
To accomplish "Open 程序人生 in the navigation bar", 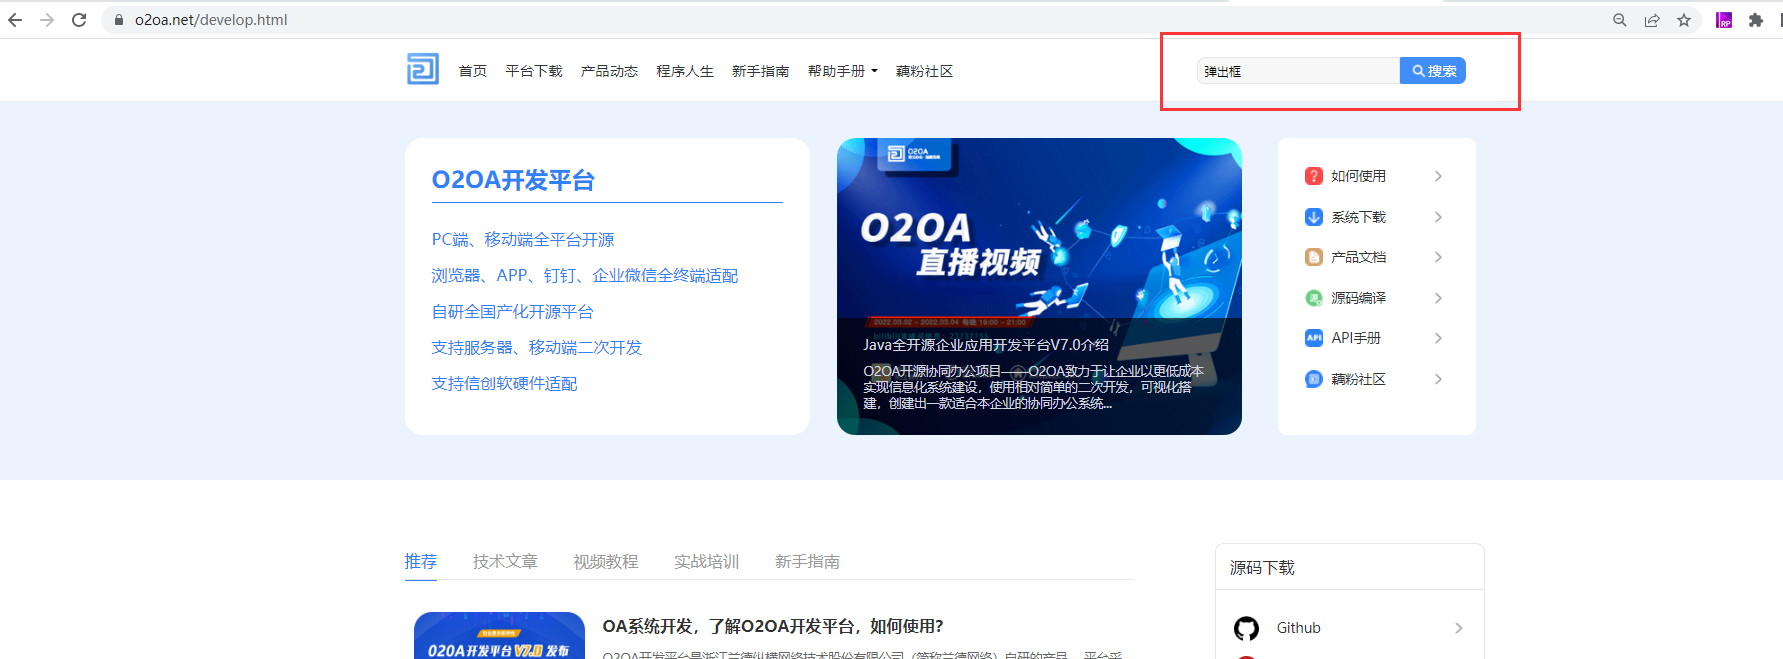I will 685,71.
